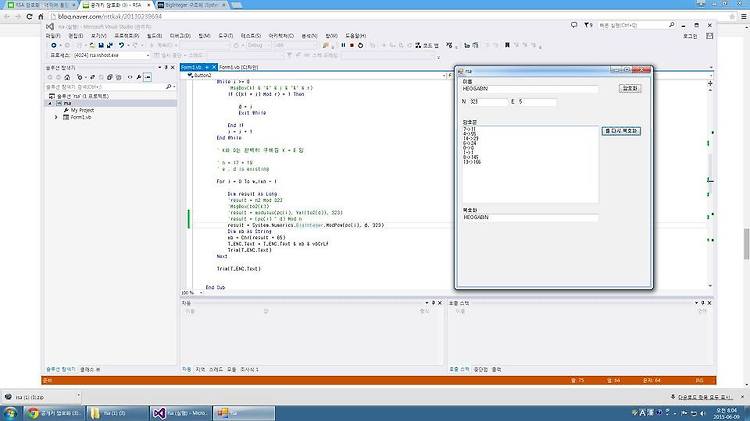The image size is (750, 421).
Task: Click the Quick Launch search box
Action: point(637,25)
